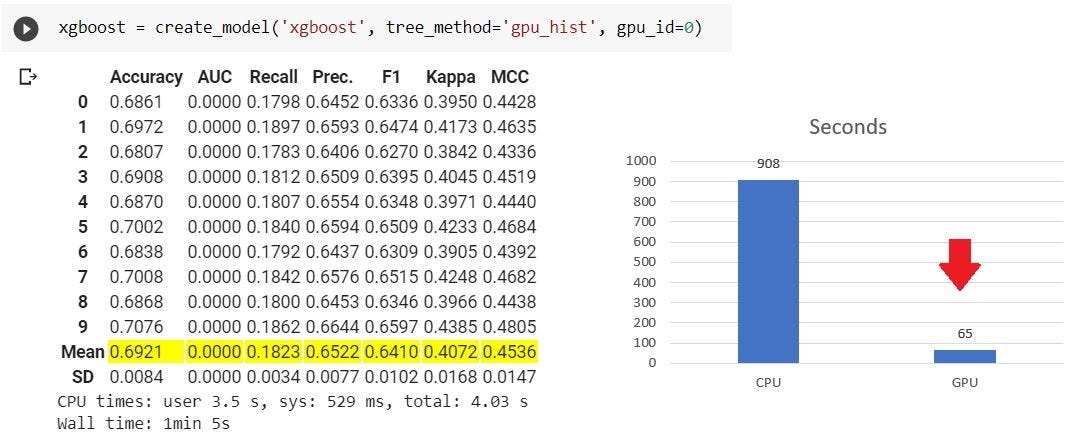
Task: Click inside the create_model code line
Action: click(380, 28)
